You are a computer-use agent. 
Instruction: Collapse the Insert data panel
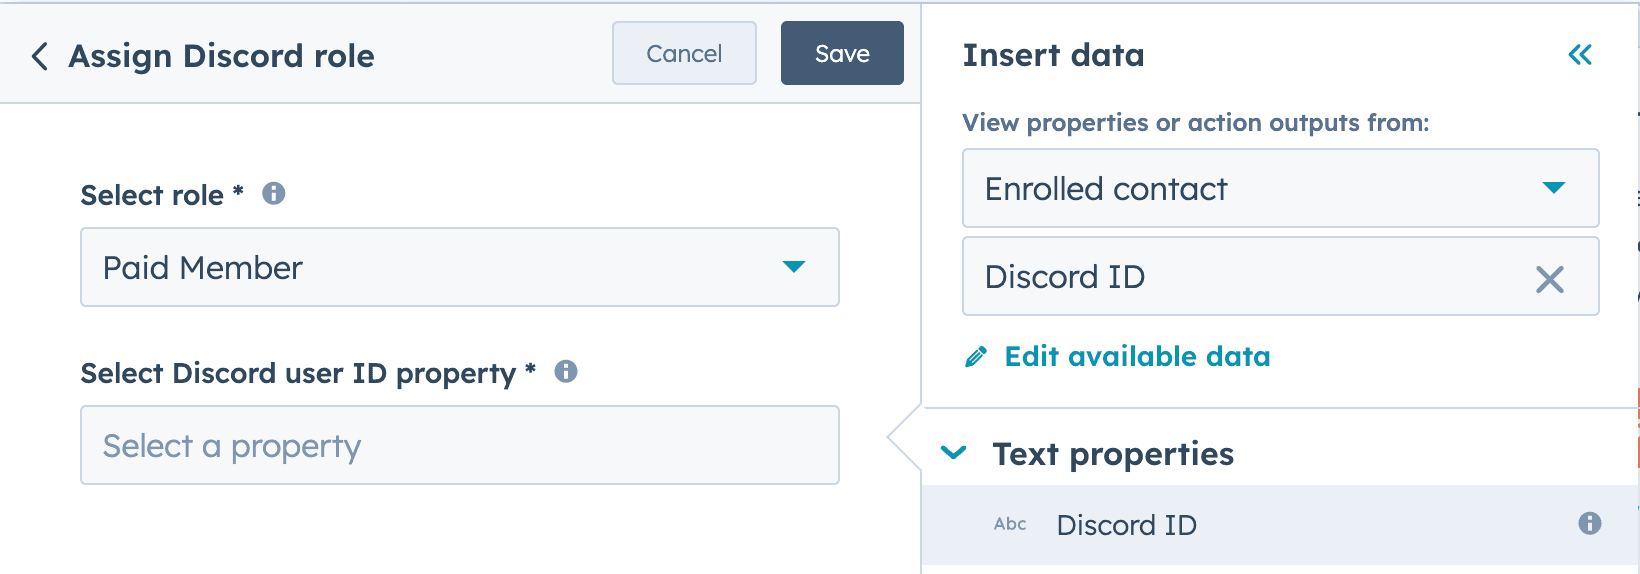1580,55
